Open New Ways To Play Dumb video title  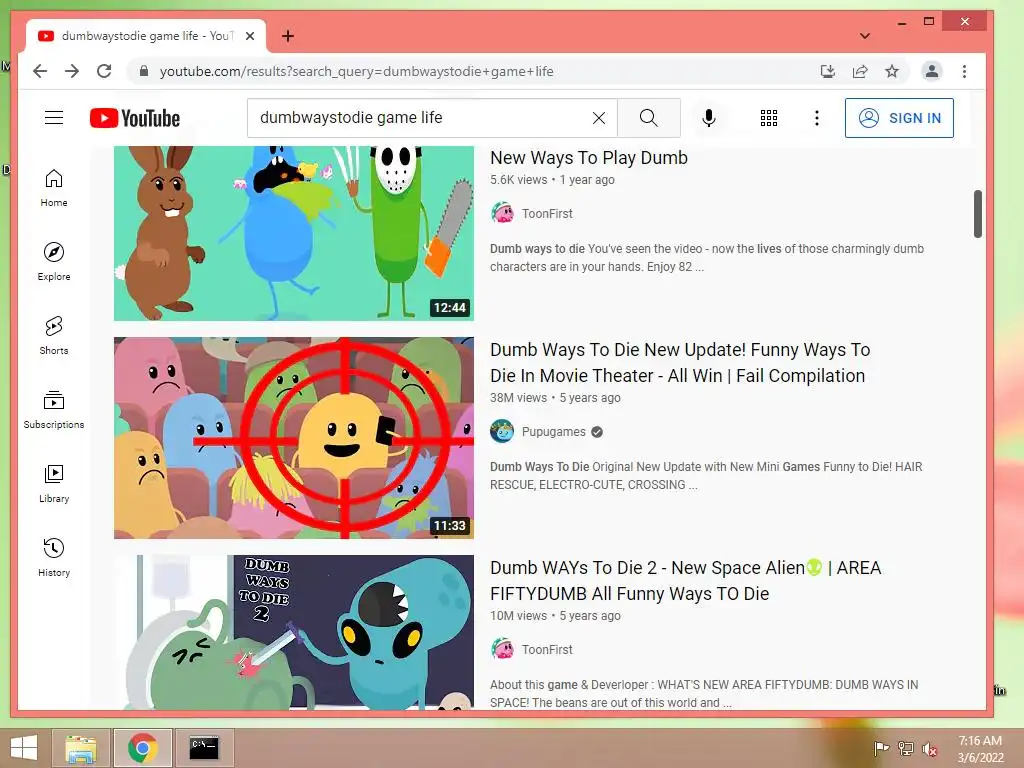pos(588,157)
